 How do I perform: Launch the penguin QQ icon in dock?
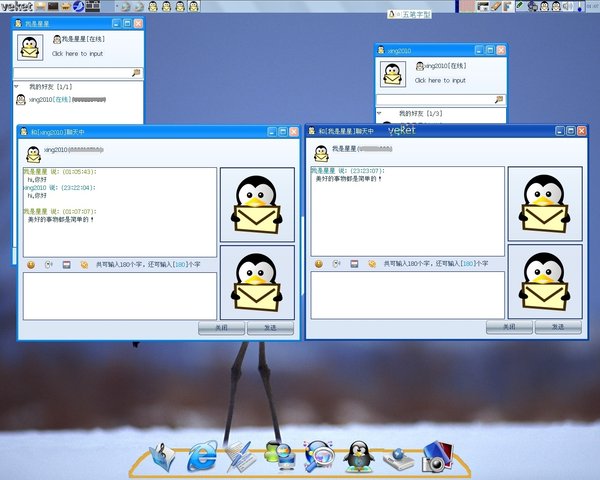click(x=359, y=455)
